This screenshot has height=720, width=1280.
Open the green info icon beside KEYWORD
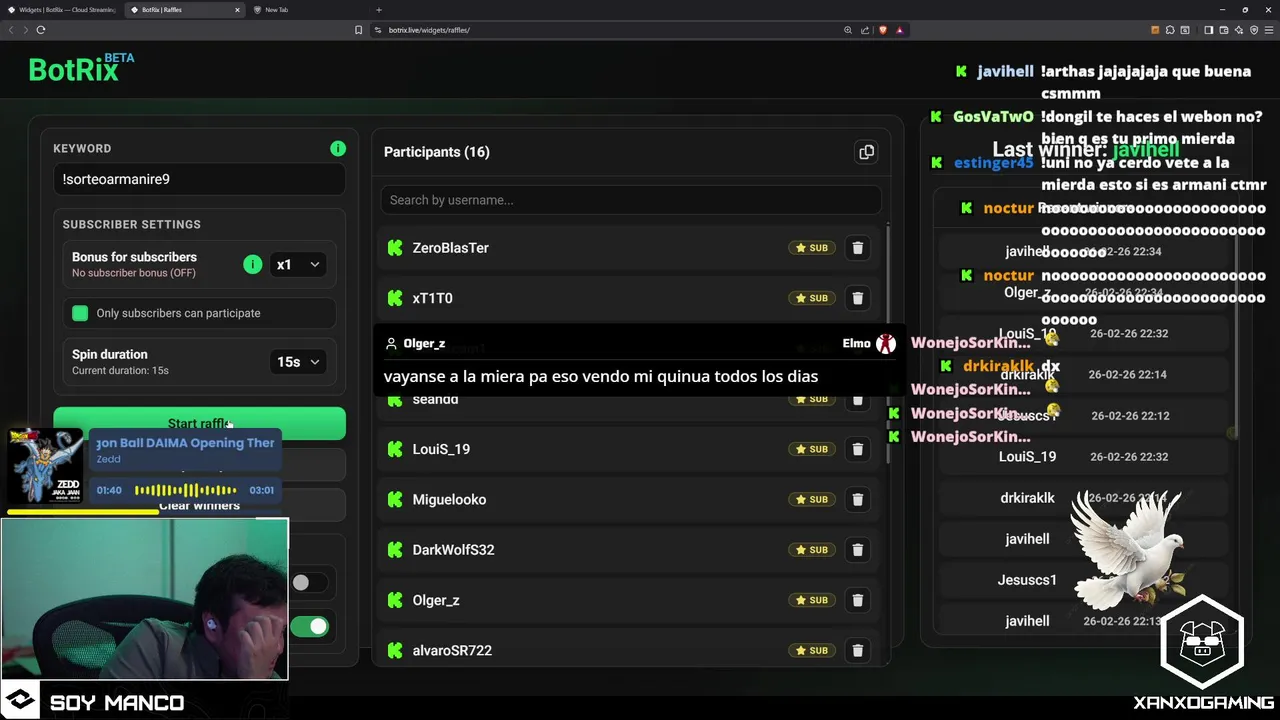pos(338,148)
